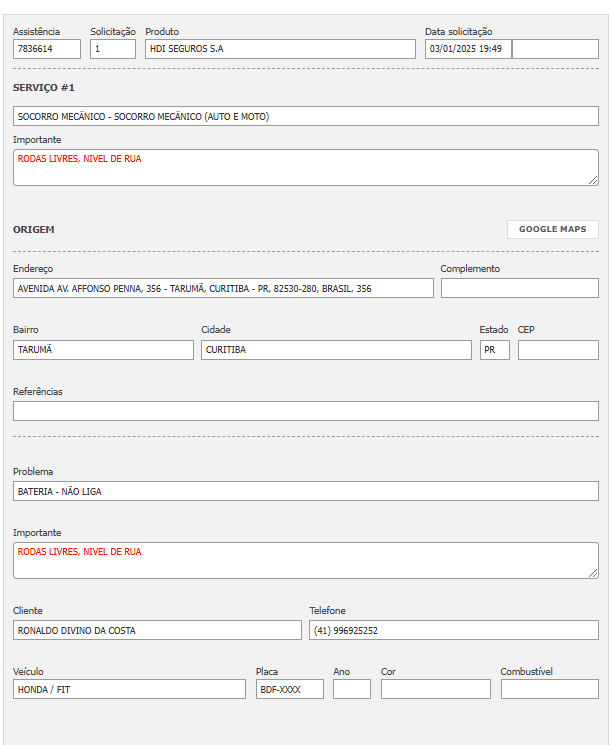Focus the empty Combustível field
Screen dimensions: 614x745
click(x=549, y=689)
